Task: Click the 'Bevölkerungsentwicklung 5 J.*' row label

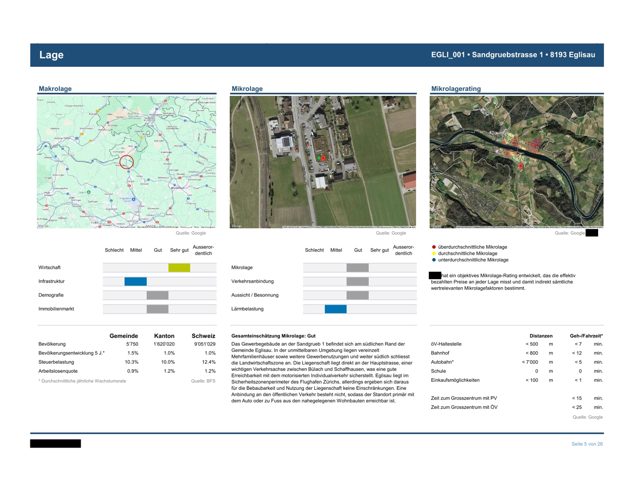Action: pos(71,353)
